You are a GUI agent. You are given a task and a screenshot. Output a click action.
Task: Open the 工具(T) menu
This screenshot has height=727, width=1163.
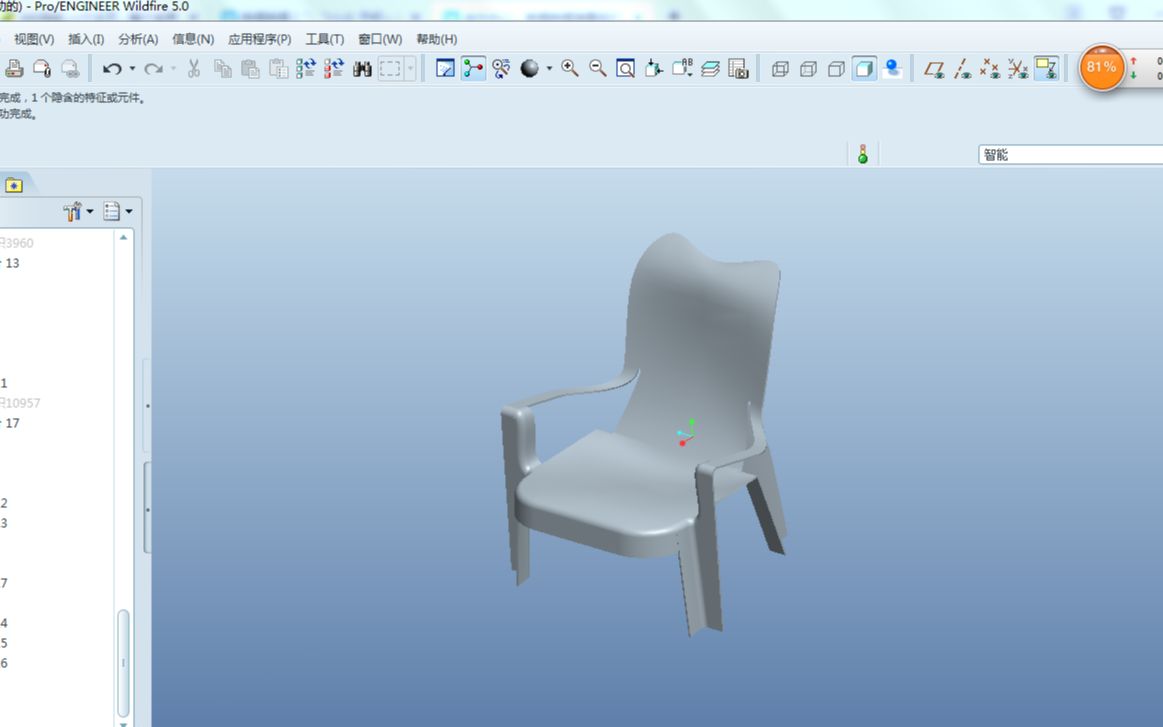click(324, 39)
